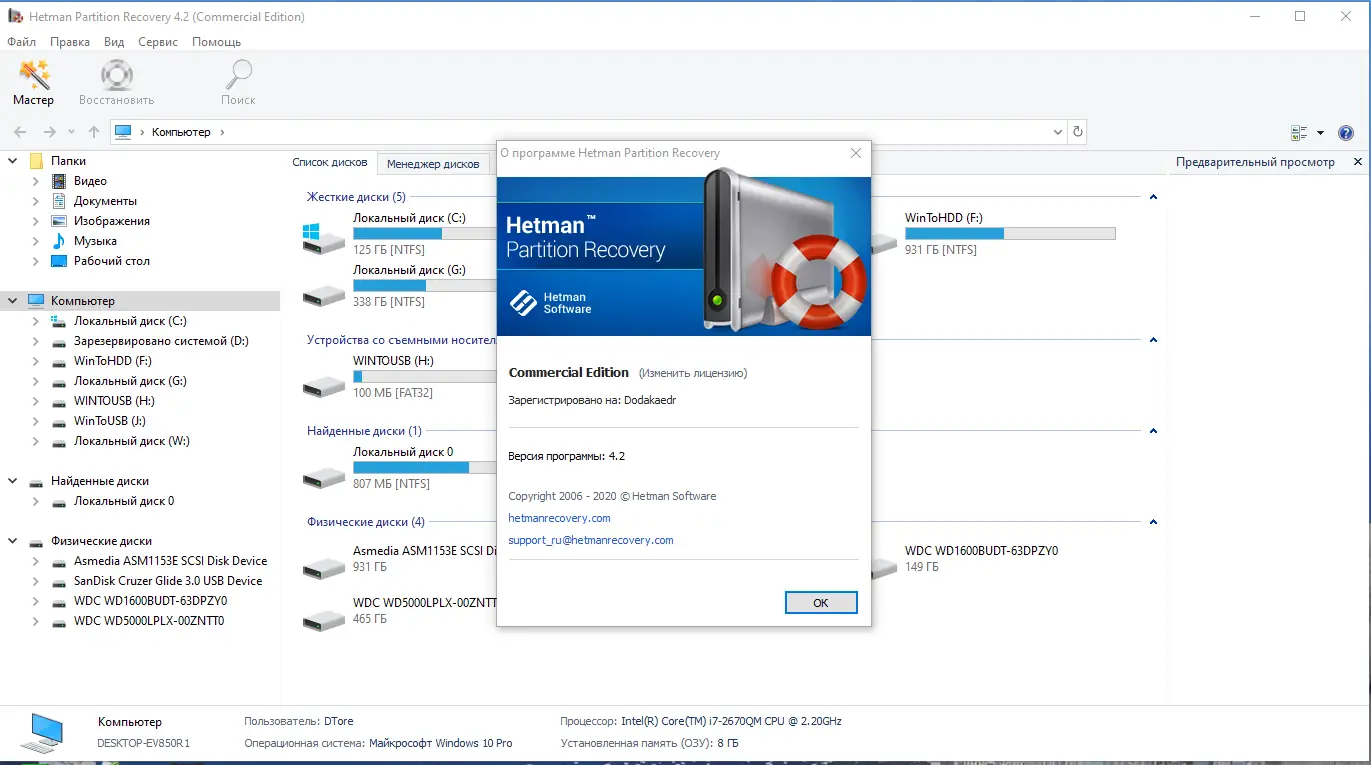Viewport: 1371px width, 765px height.
Task: Open the Мастер wizard tool
Action: [33, 80]
